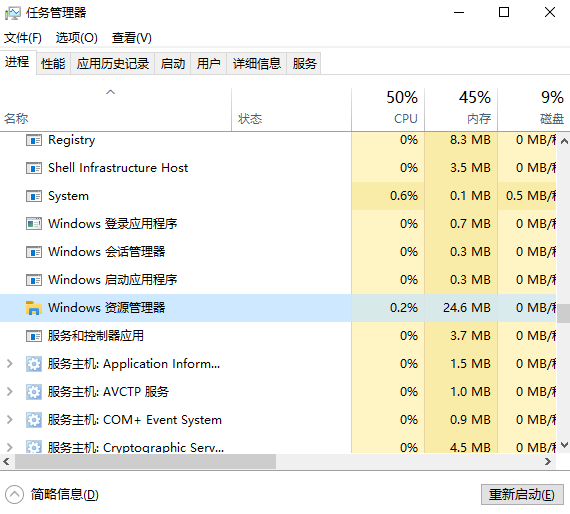Click the 重新启动(E) button

pyautogui.click(x=522, y=495)
